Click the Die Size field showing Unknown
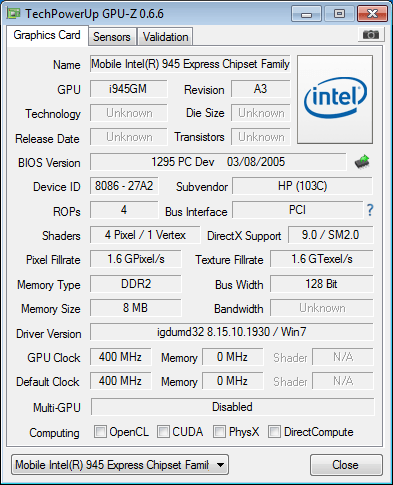Viewport: 393px width, 485px height. [261, 113]
